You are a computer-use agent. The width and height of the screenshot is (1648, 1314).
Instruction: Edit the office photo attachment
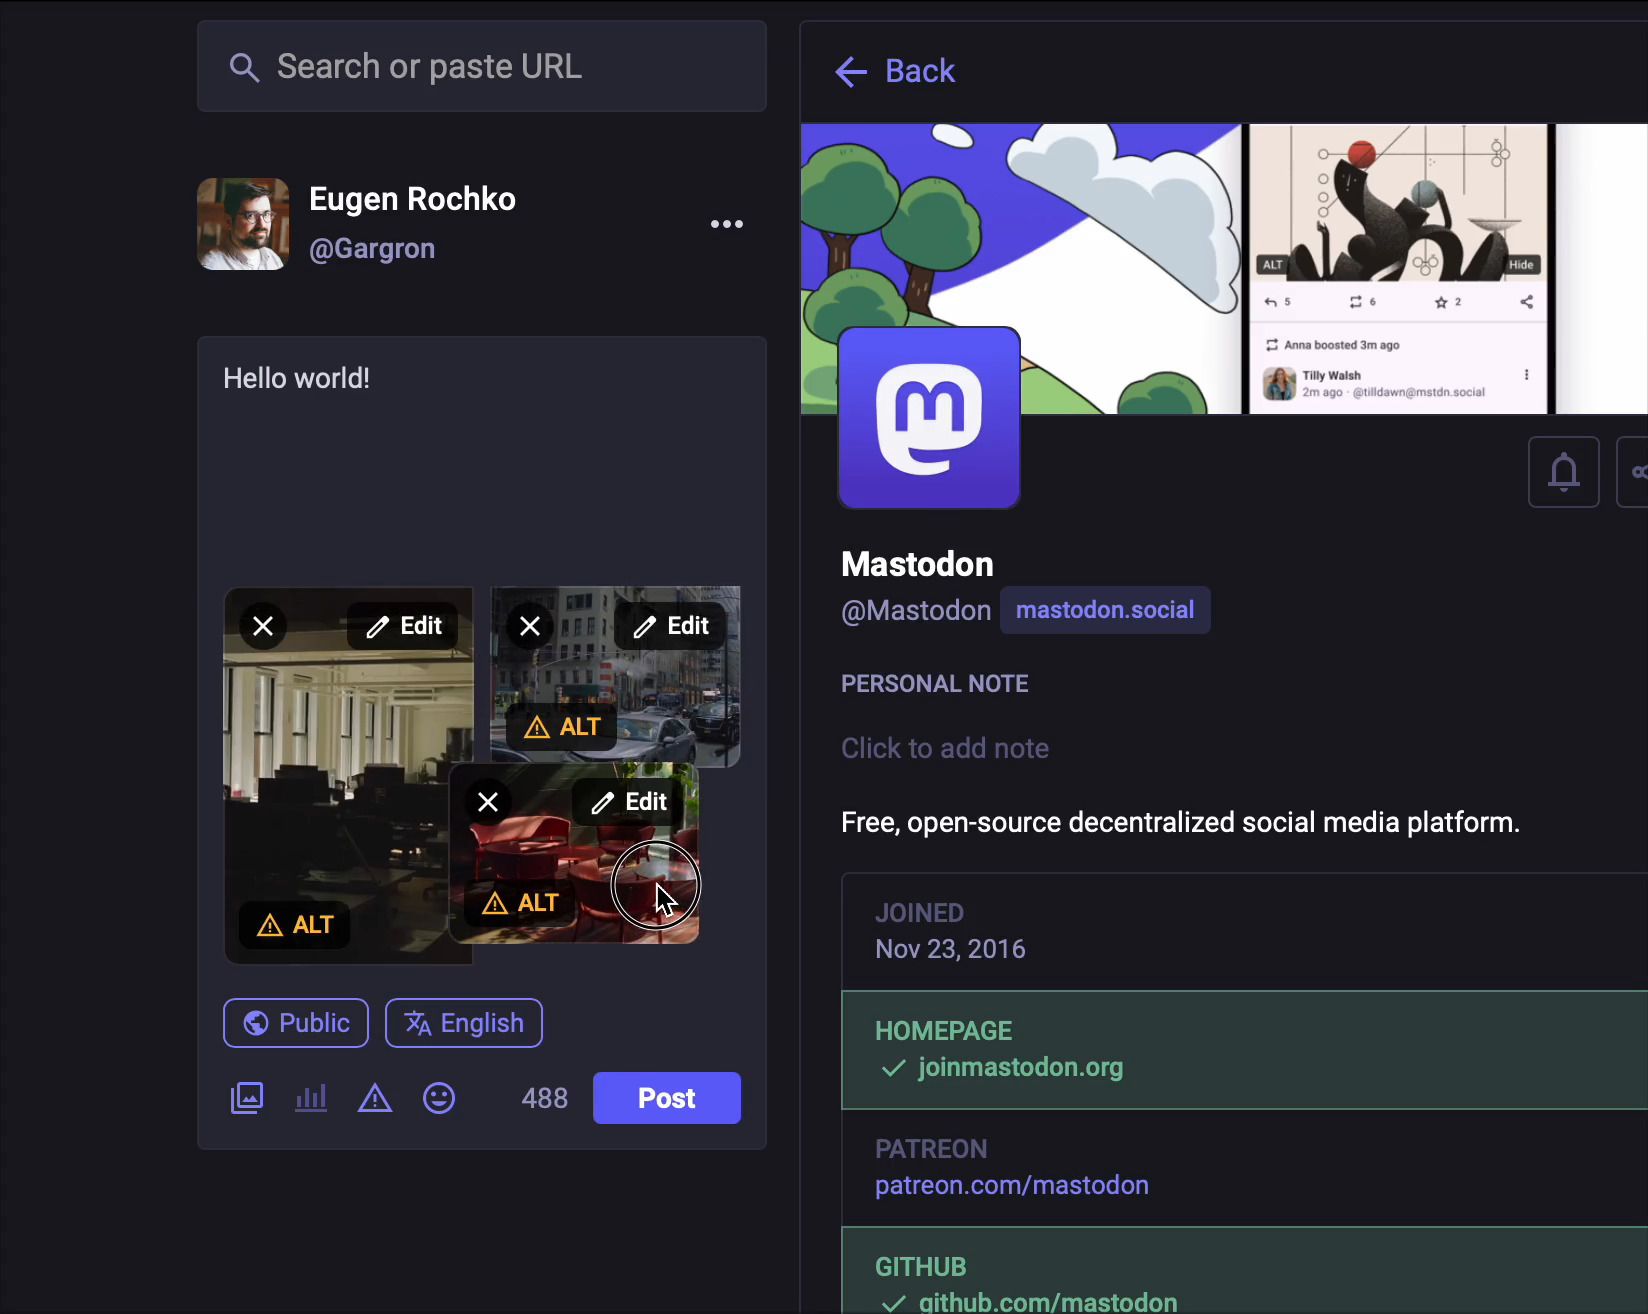(x=403, y=626)
